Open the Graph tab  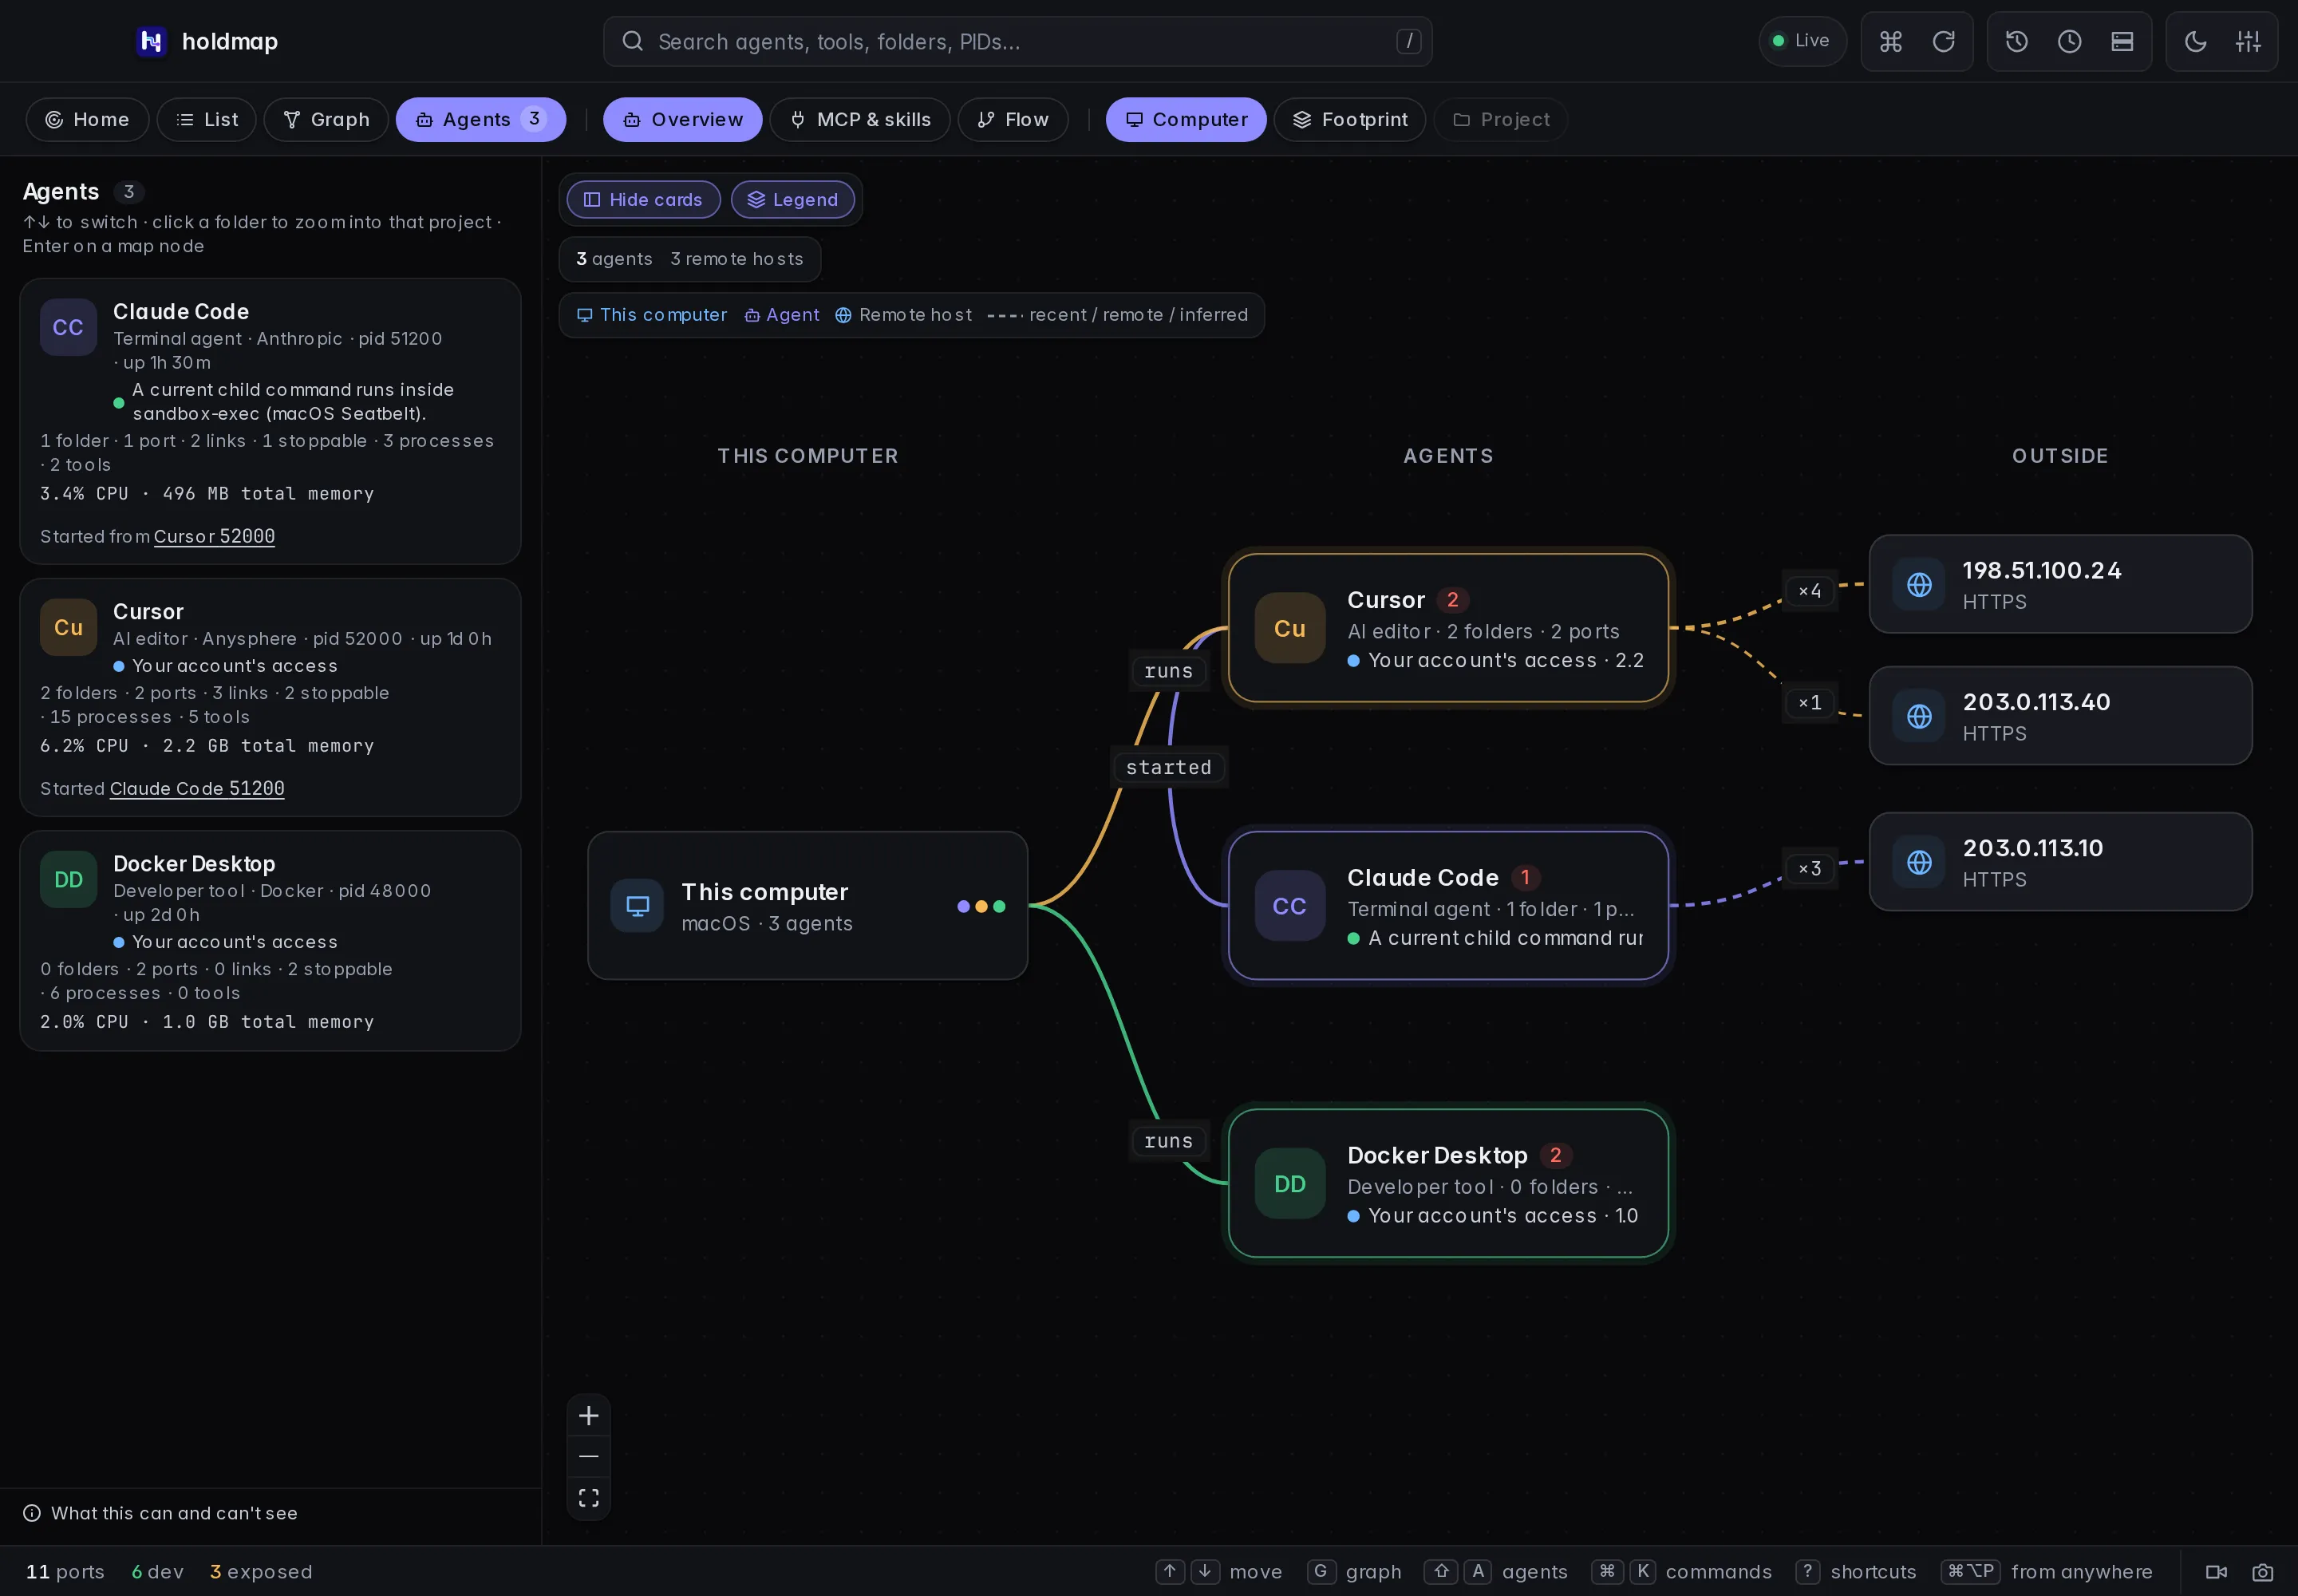326,120
